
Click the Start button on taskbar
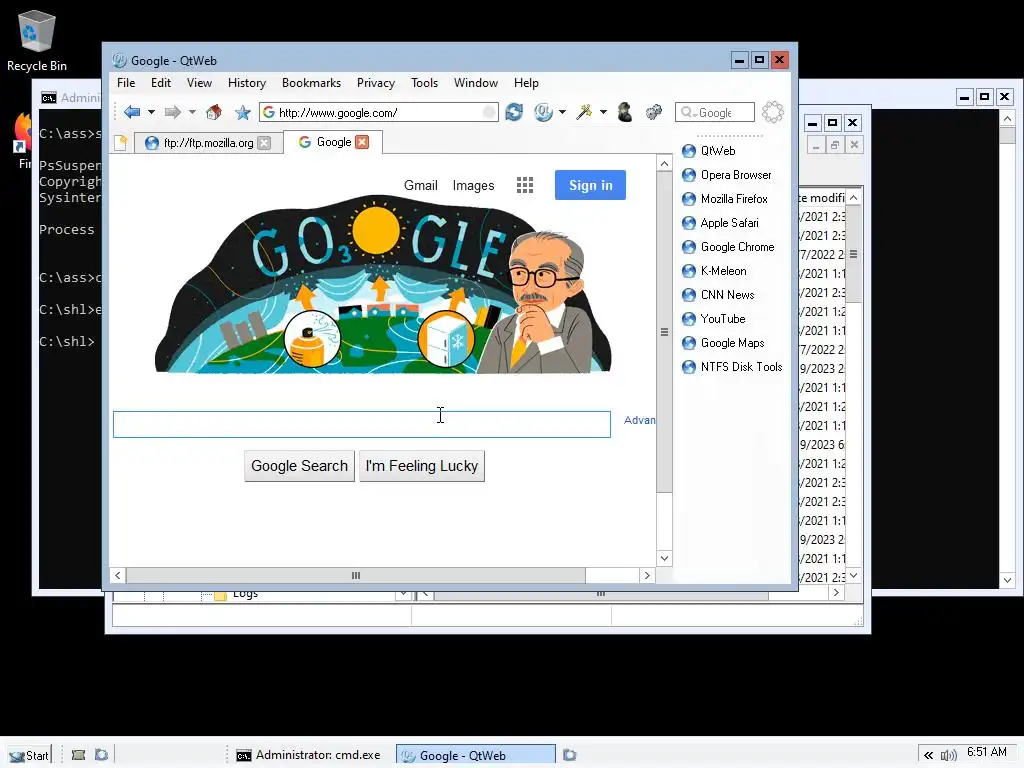(29, 755)
